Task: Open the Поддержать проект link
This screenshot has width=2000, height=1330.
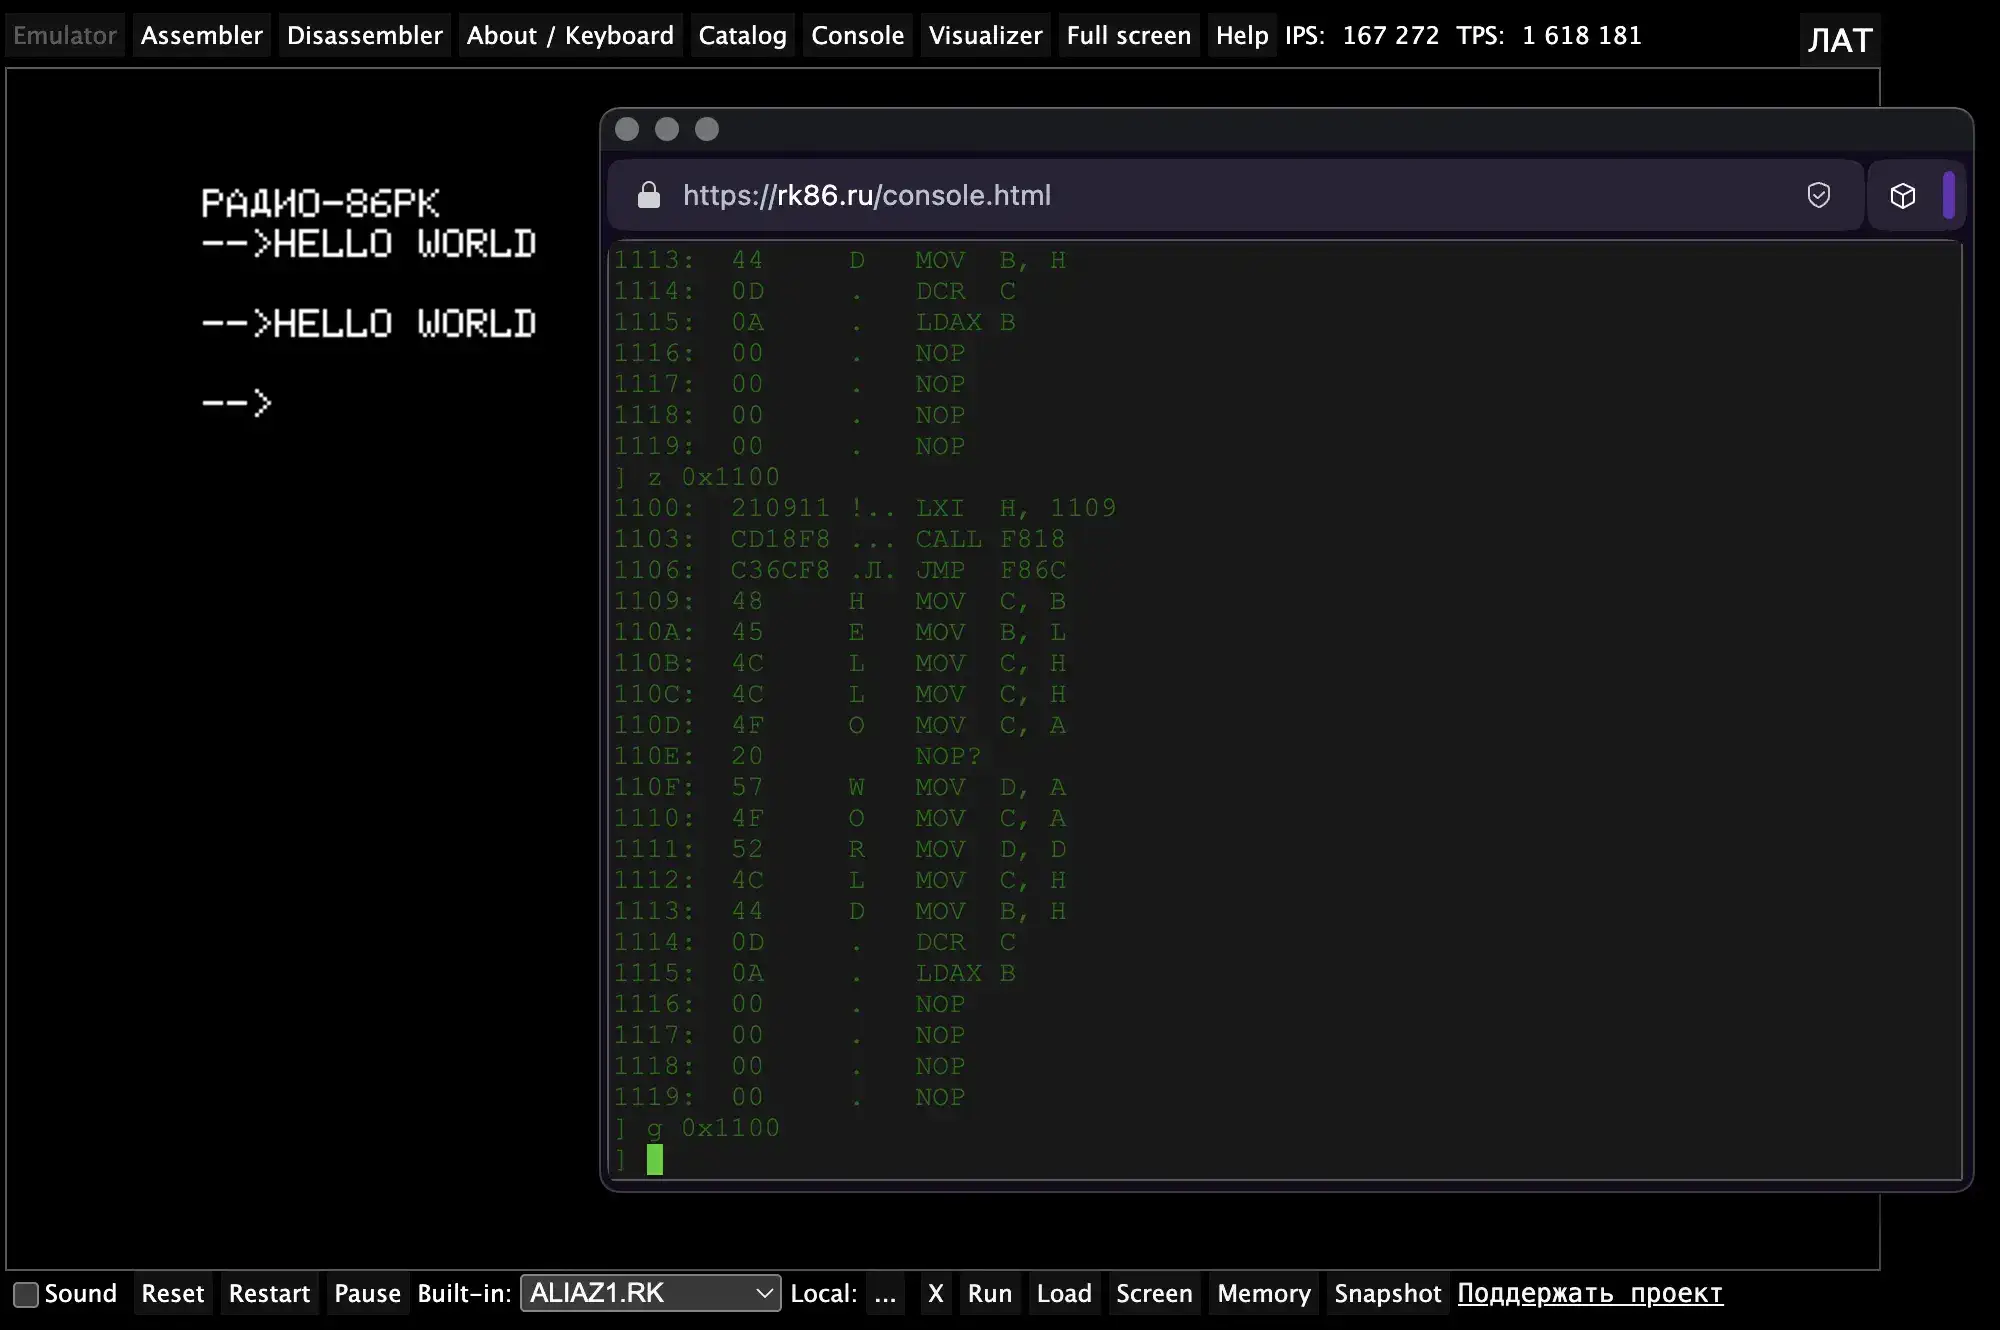Action: [x=1590, y=1293]
